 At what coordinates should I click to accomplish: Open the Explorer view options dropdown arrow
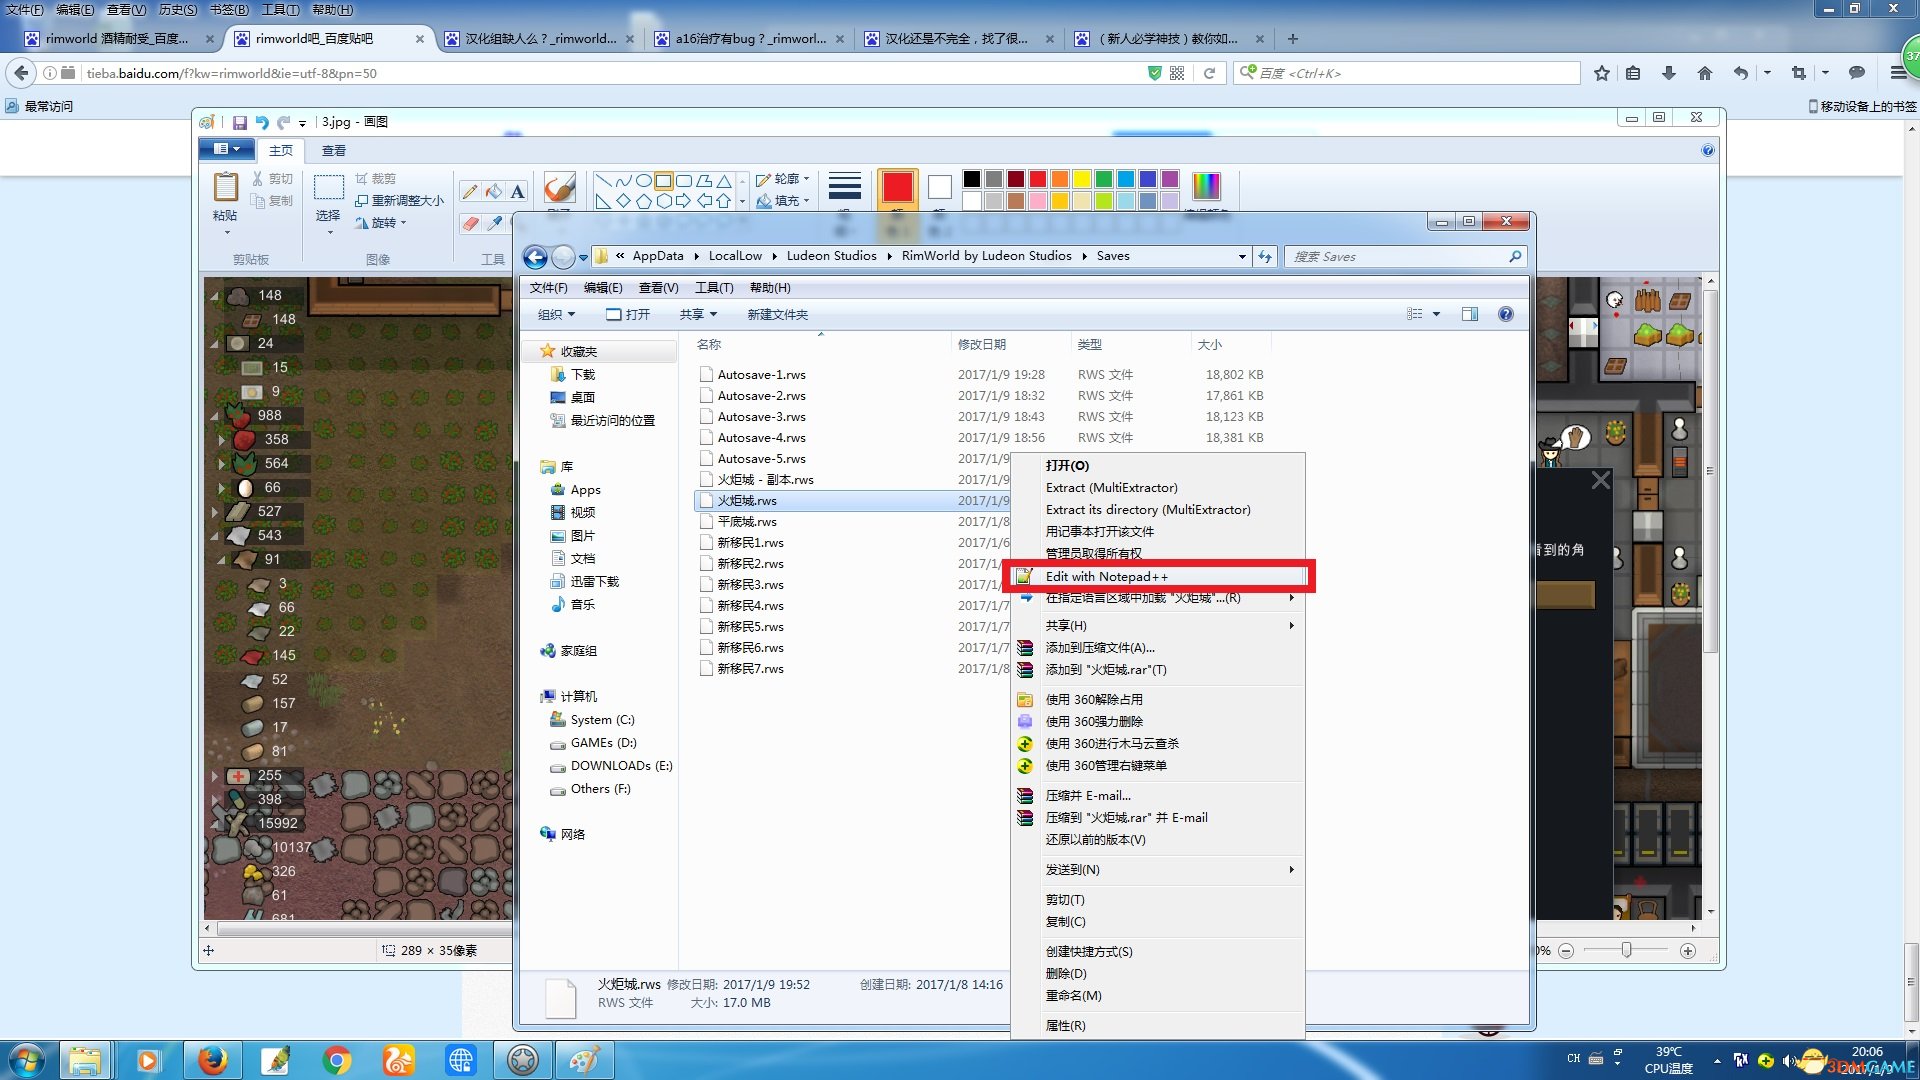[1437, 314]
